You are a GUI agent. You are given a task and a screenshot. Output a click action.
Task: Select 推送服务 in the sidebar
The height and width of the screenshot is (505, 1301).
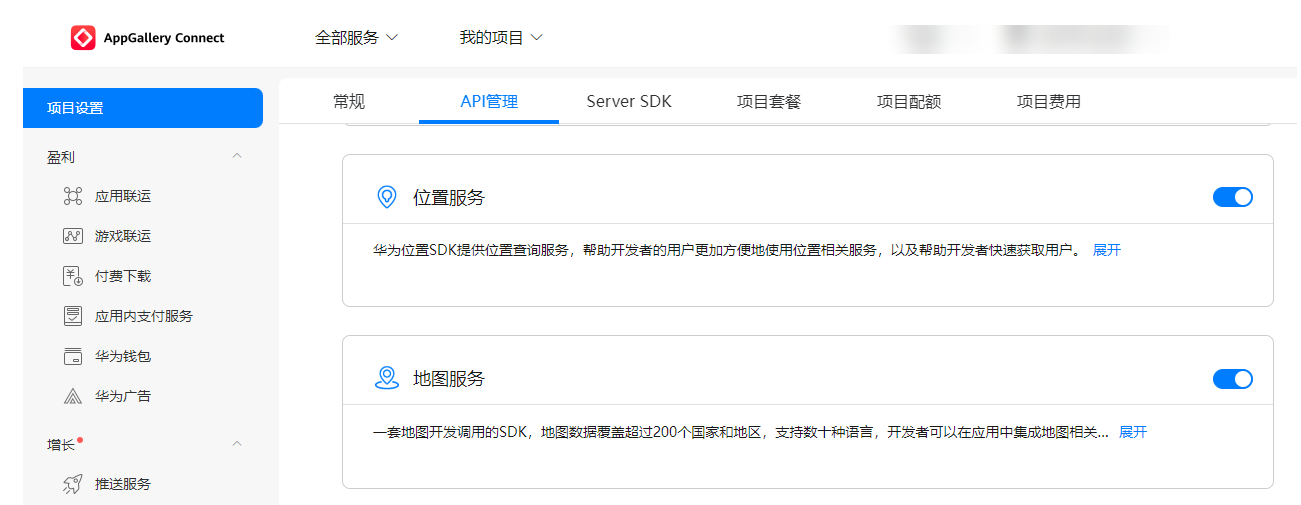123,484
